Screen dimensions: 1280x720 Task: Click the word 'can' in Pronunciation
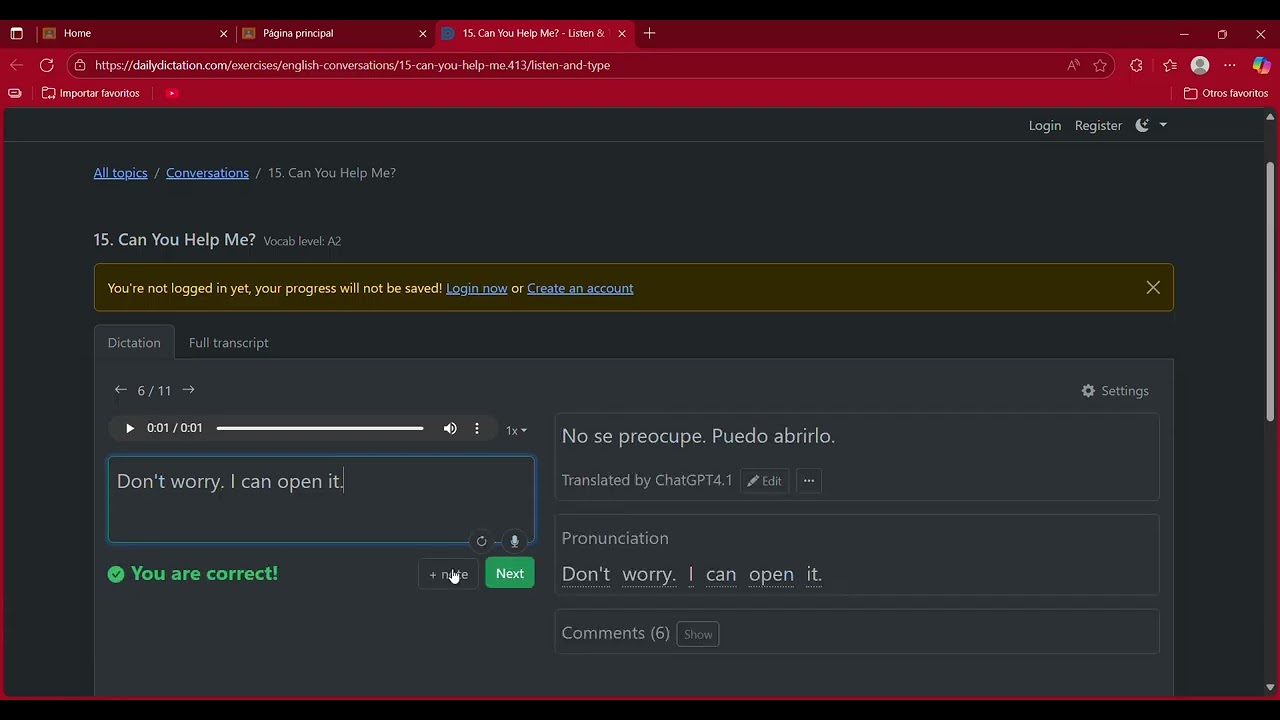[721, 575]
